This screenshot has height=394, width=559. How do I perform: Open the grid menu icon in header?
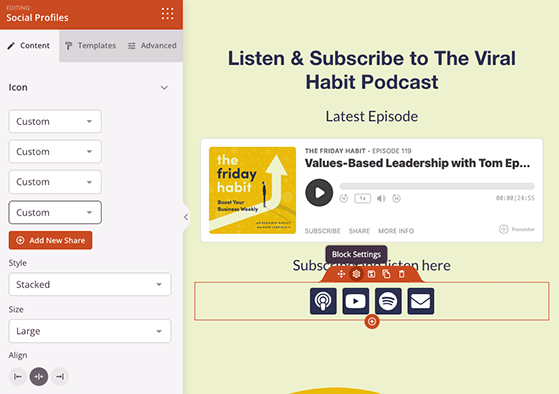pyautogui.click(x=167, y=14)
